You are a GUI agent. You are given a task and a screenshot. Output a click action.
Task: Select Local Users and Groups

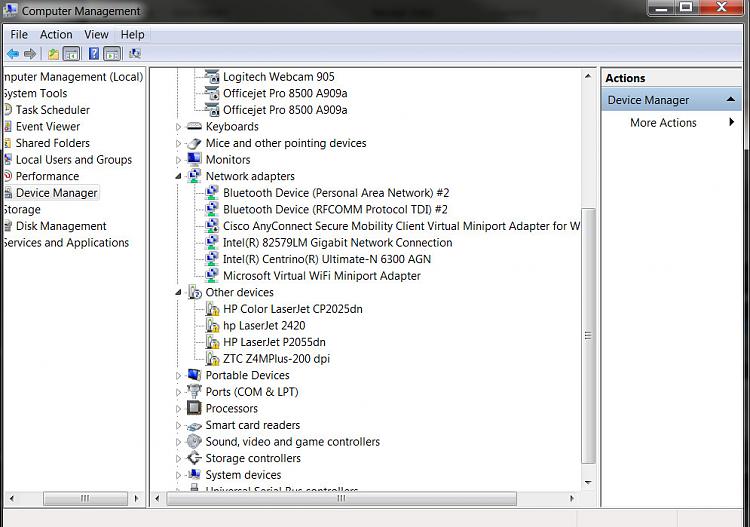point(74,160)
